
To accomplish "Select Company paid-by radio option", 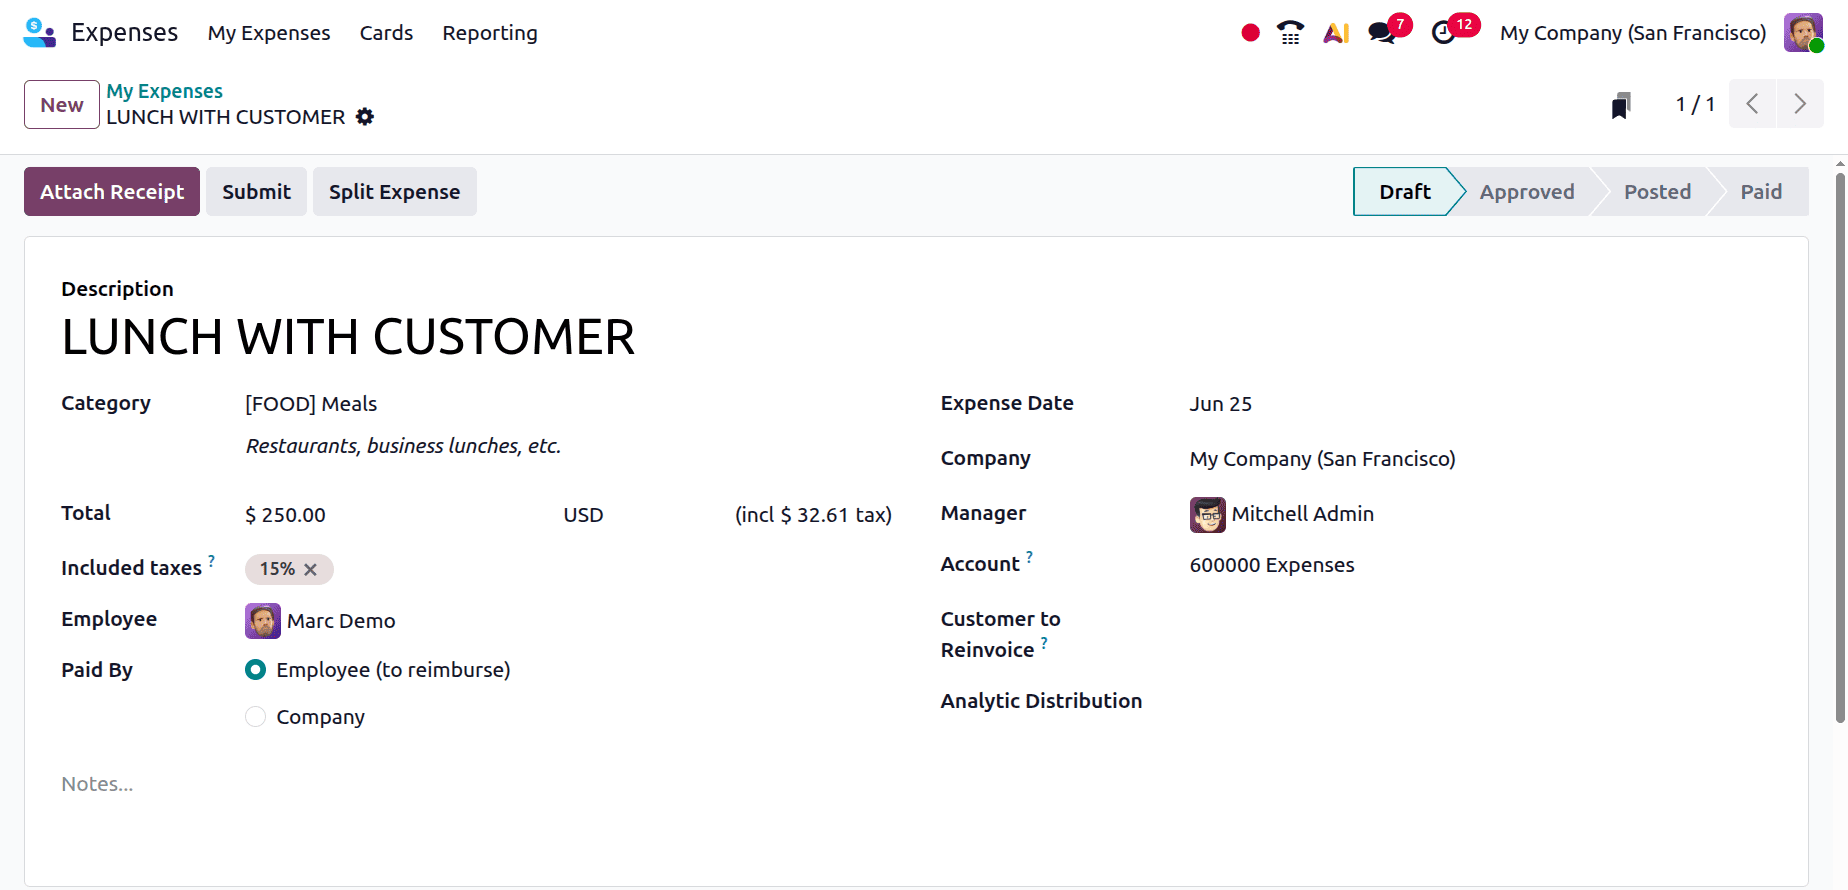I will pos(256,717).
